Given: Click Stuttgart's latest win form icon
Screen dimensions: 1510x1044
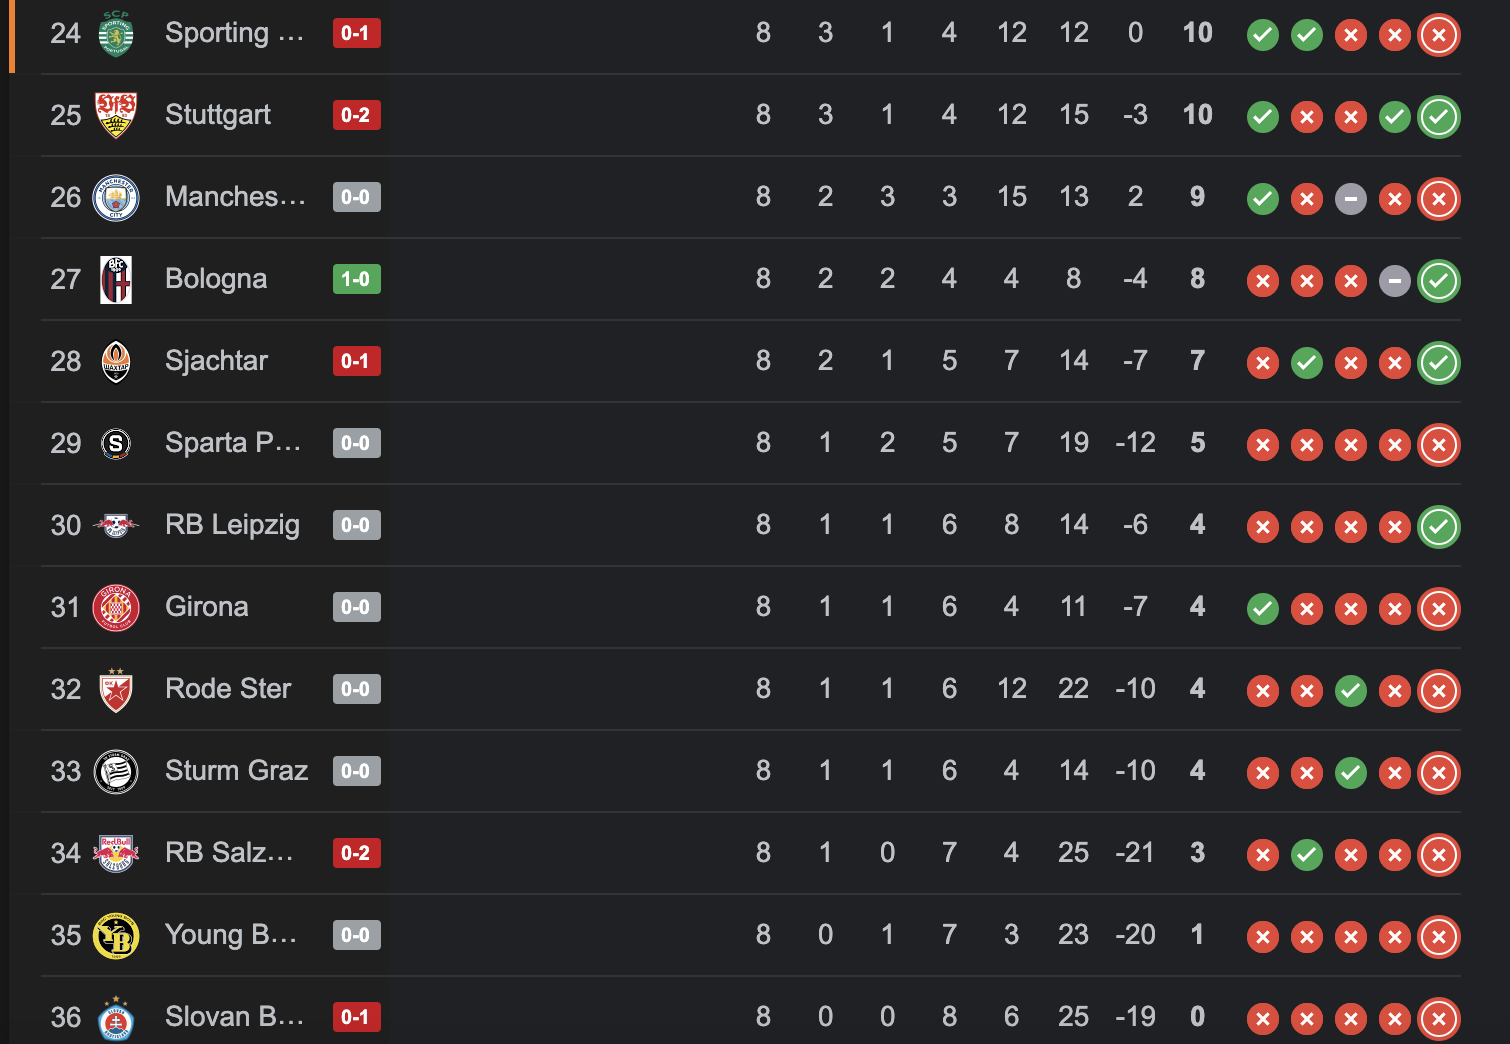Looking at the screenshot, I should pos(1439,117).
